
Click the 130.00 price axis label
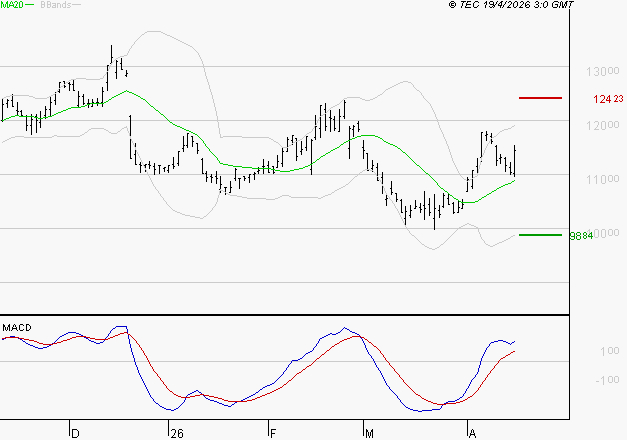[603, 72]
